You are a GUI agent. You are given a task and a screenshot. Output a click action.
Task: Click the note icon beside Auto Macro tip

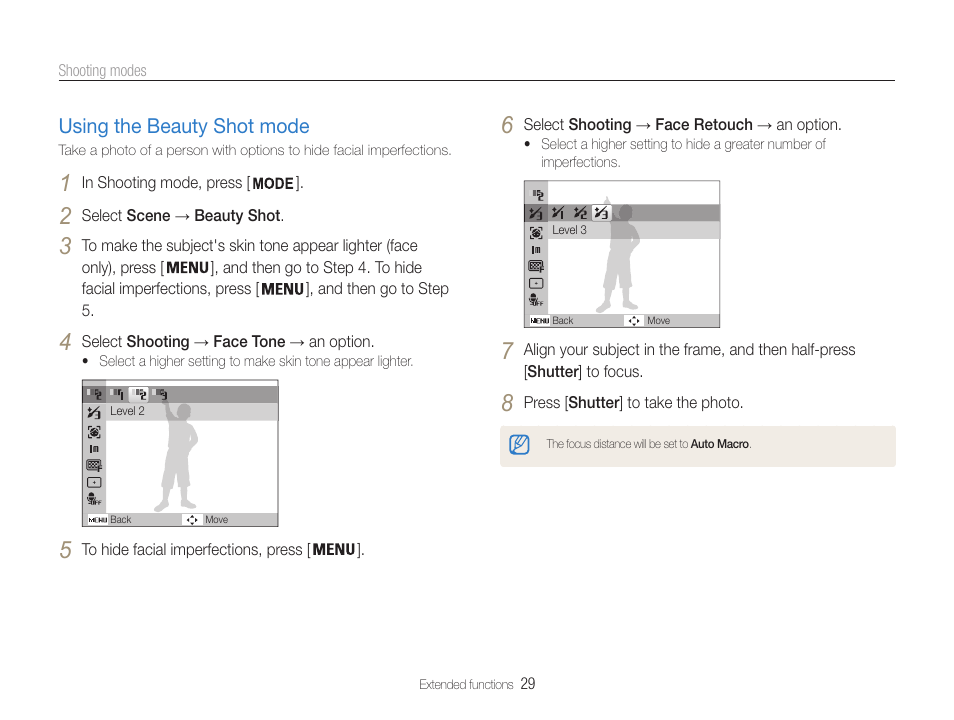pos(519,444)
